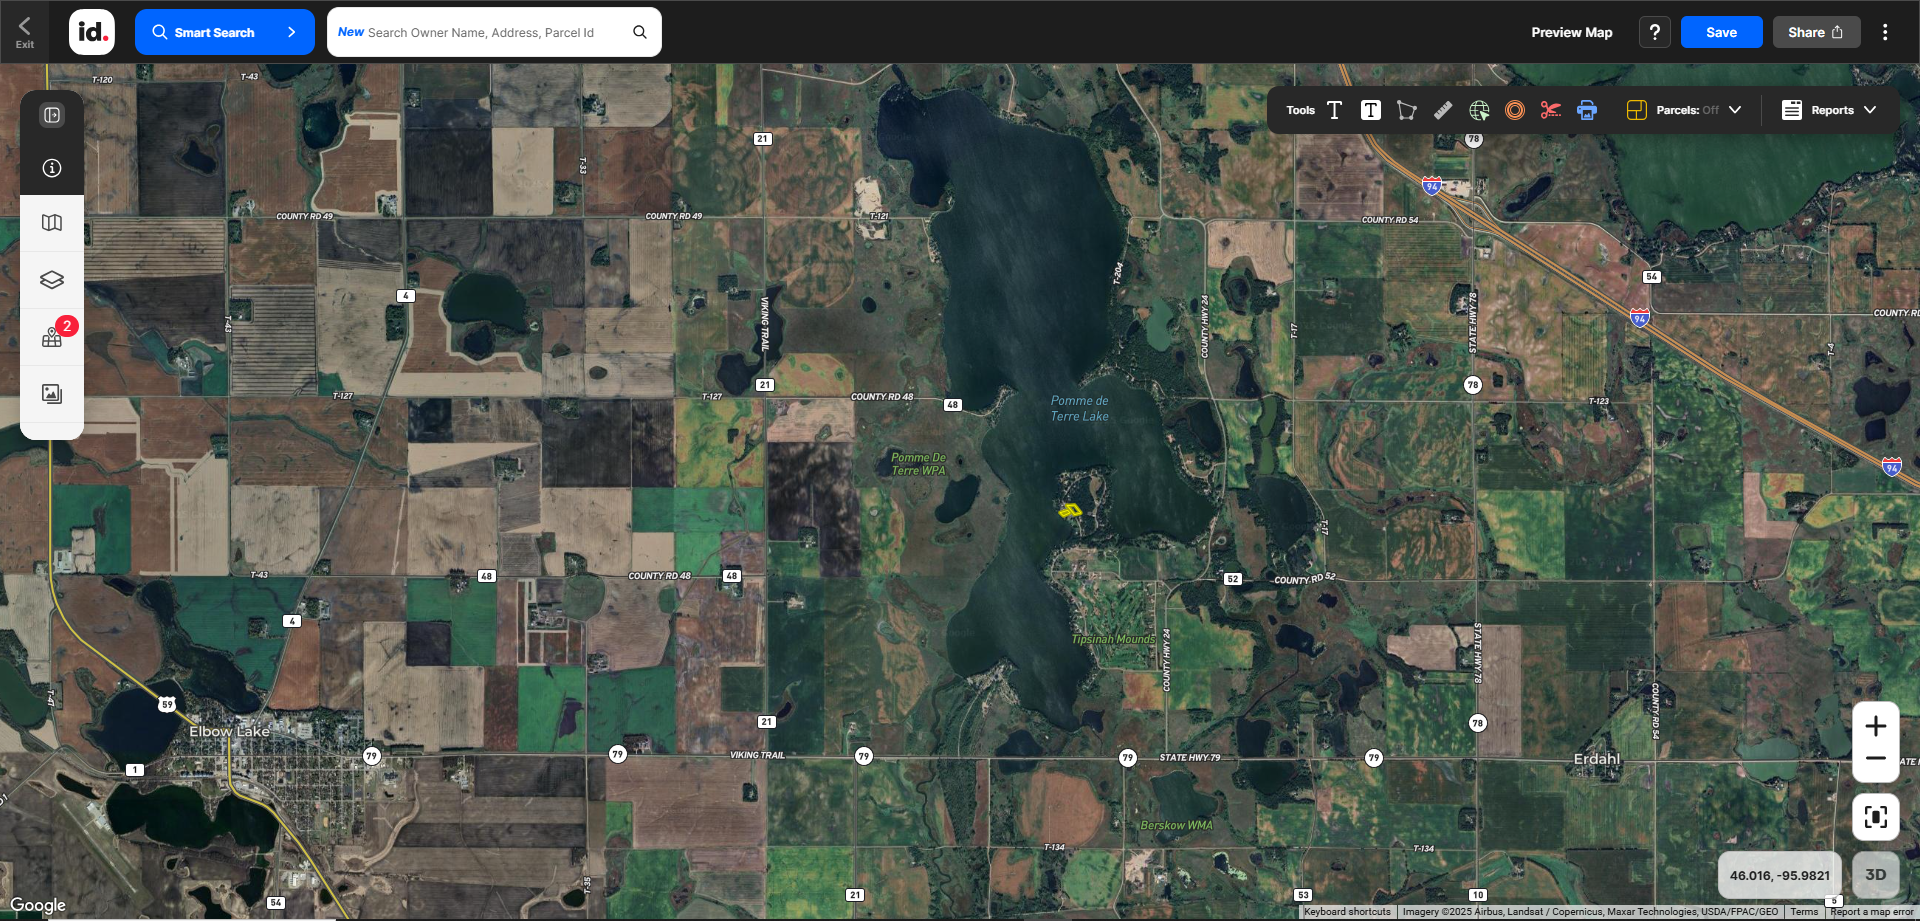1920x921 pixels.
Task: Click the globe selection tool icon
Action: coord(1479,110)
